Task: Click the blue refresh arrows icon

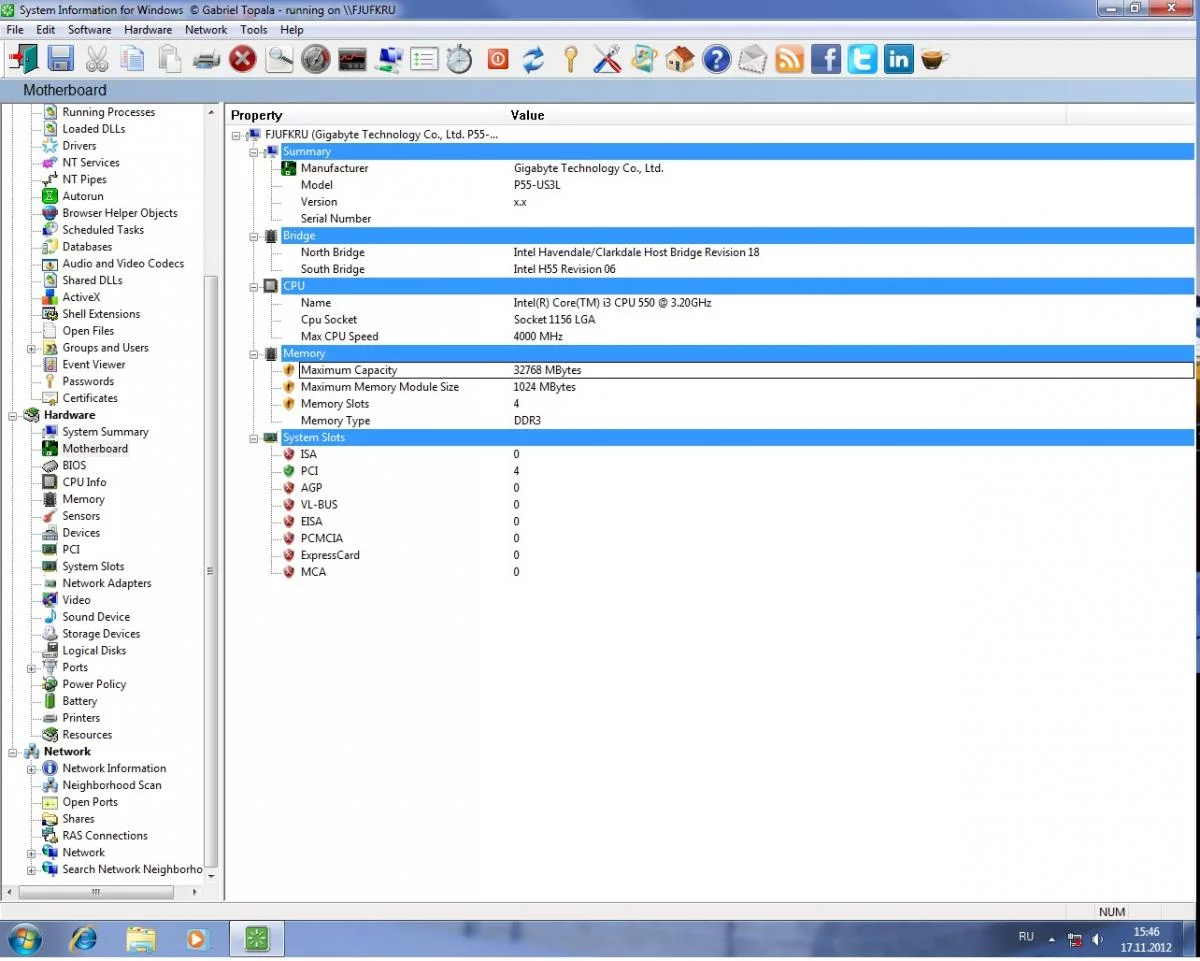Action: [533, 59]
